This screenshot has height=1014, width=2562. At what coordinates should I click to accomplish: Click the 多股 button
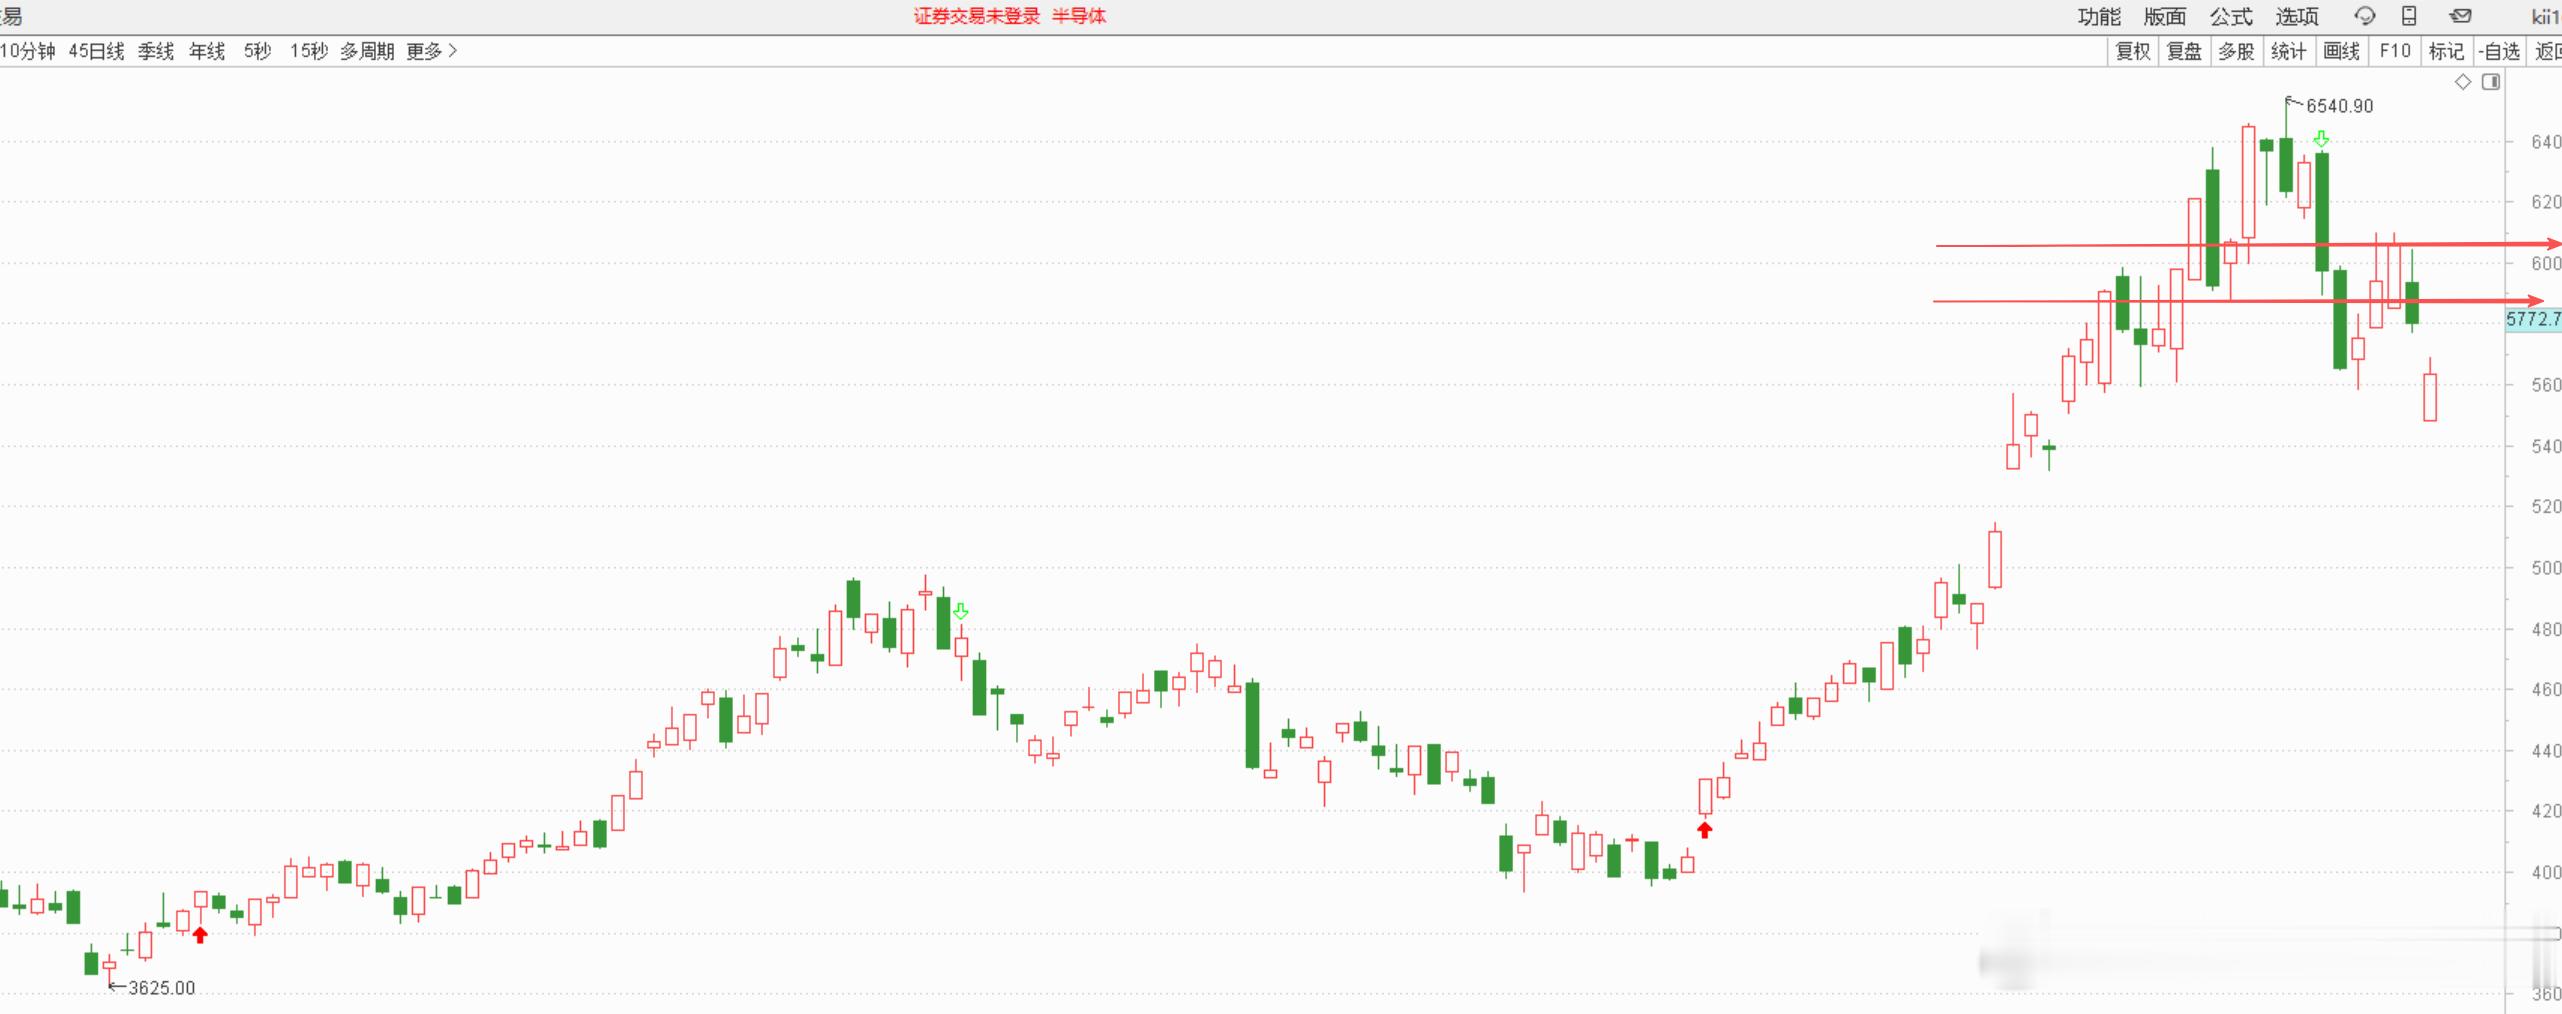coord(2237,51)
